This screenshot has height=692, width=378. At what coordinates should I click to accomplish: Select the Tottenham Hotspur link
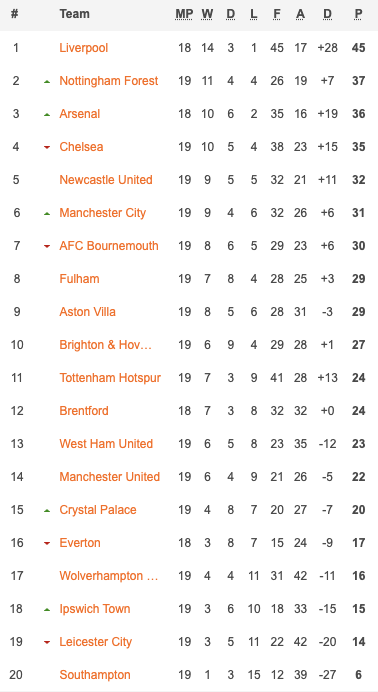tap(110, 378)
